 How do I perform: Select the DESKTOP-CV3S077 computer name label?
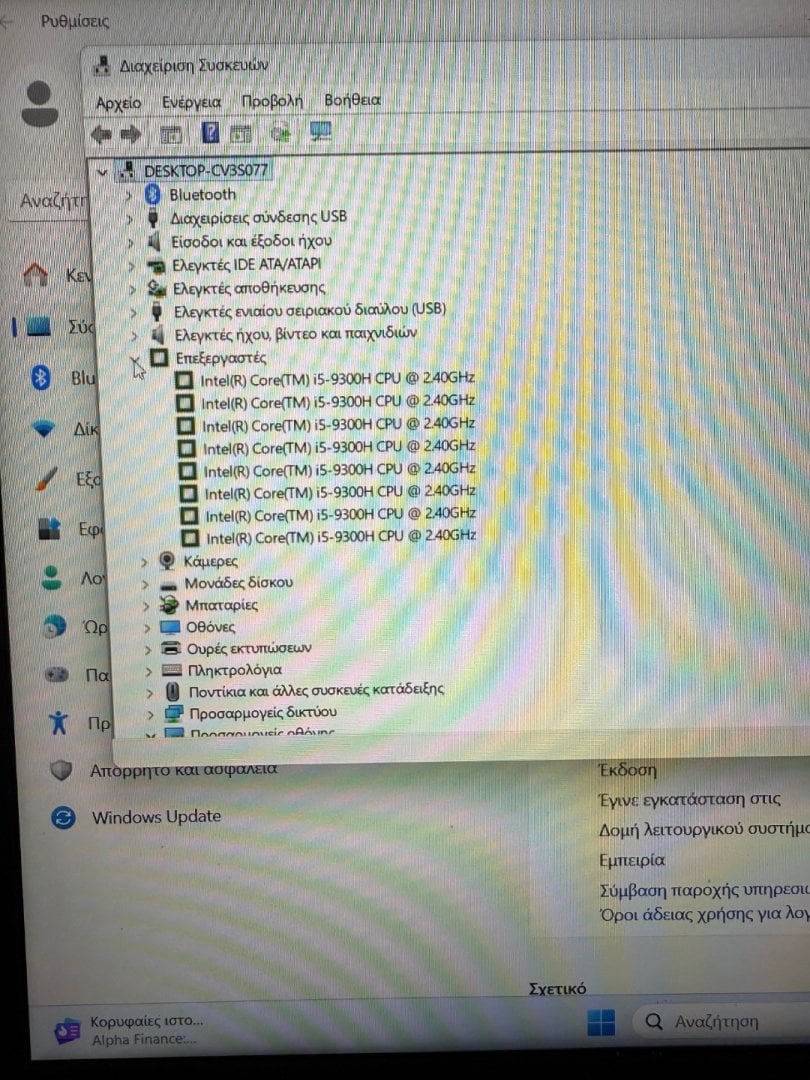[x=206, y=171]
